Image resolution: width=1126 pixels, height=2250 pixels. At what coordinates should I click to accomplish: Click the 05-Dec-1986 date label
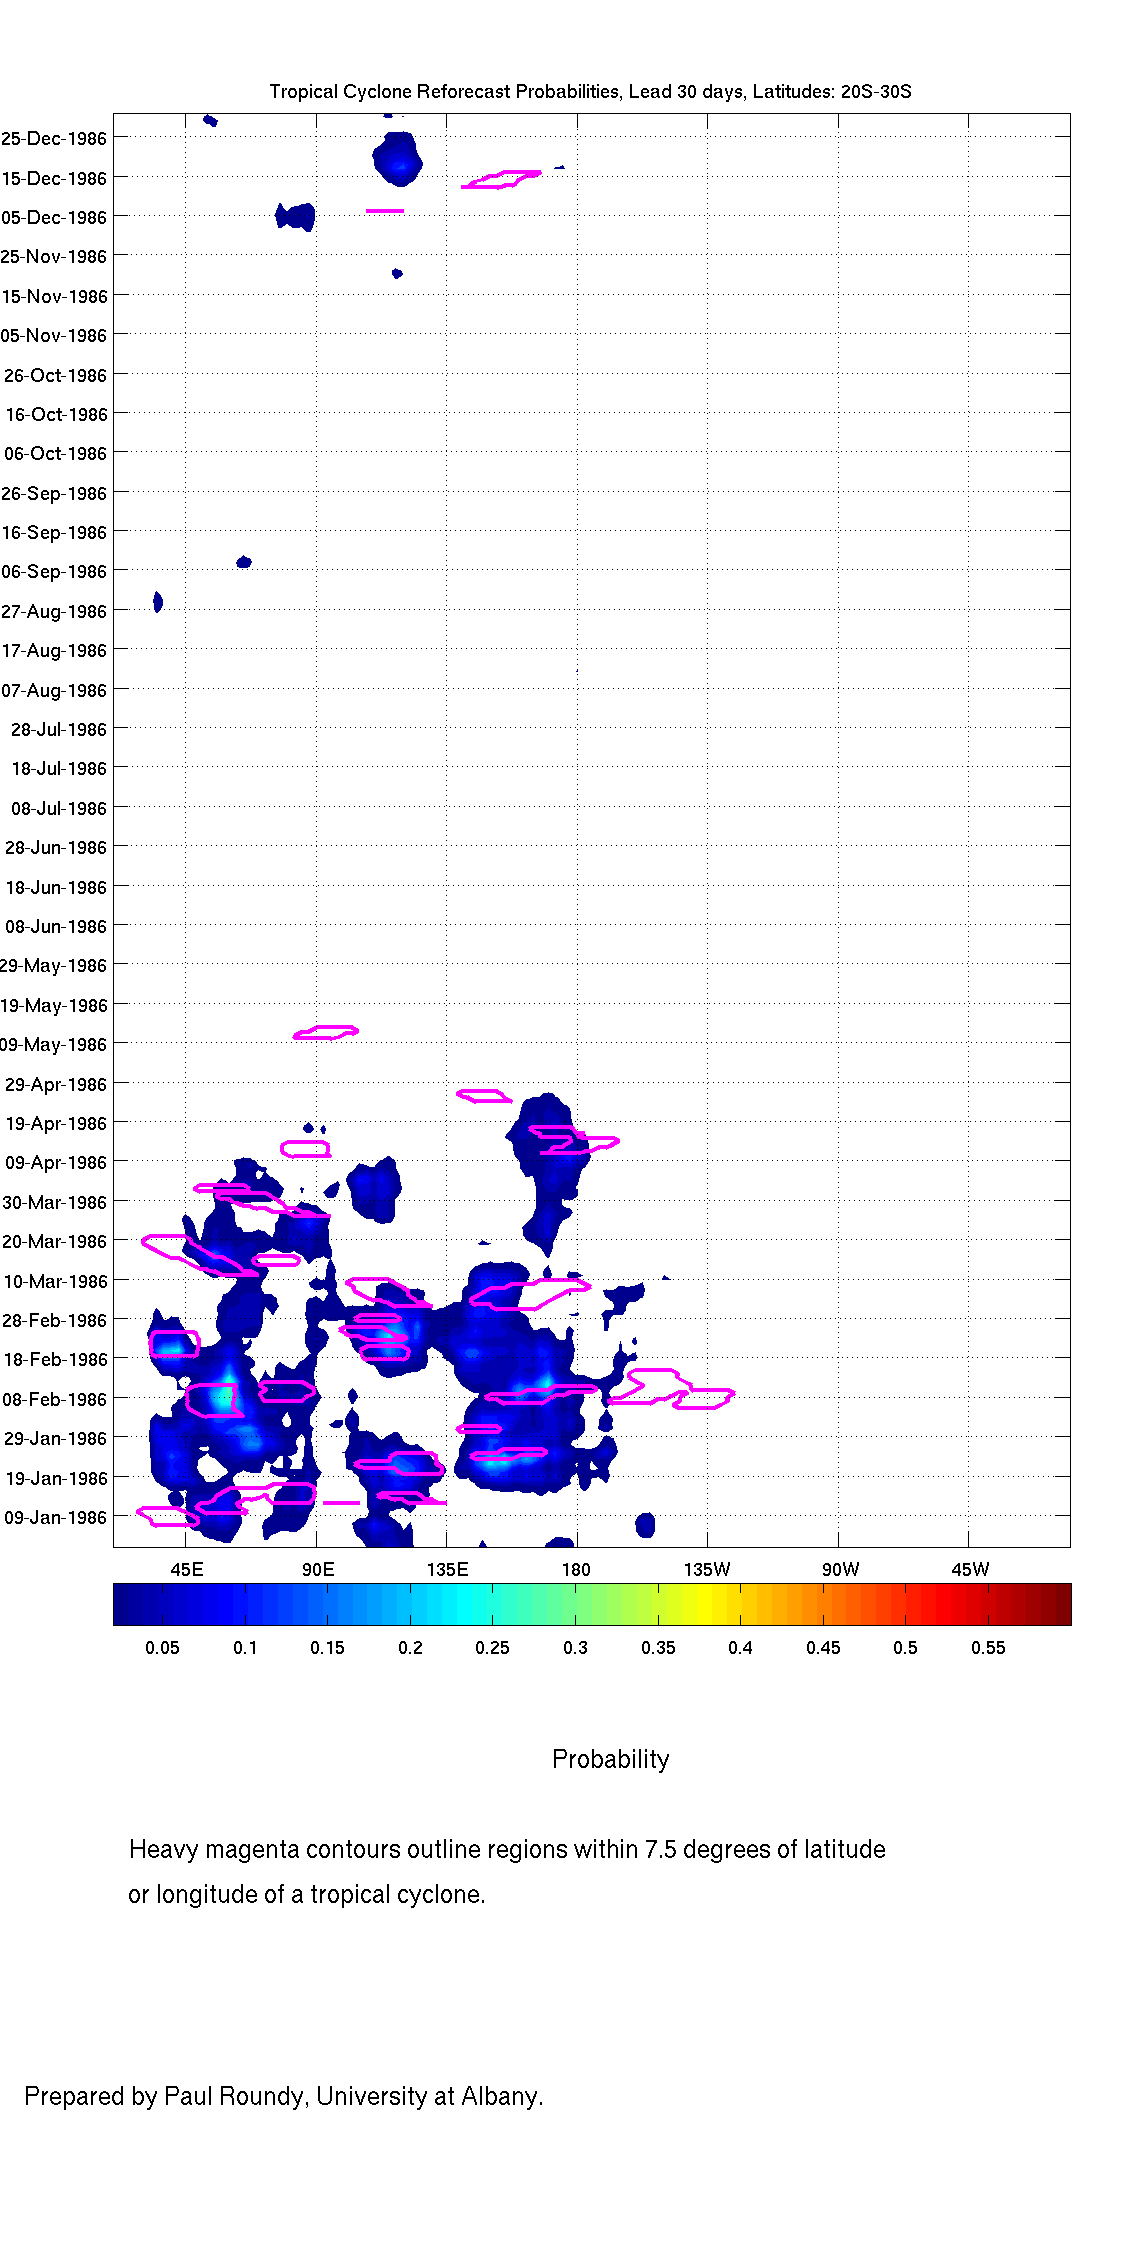(x=54, y=218)
